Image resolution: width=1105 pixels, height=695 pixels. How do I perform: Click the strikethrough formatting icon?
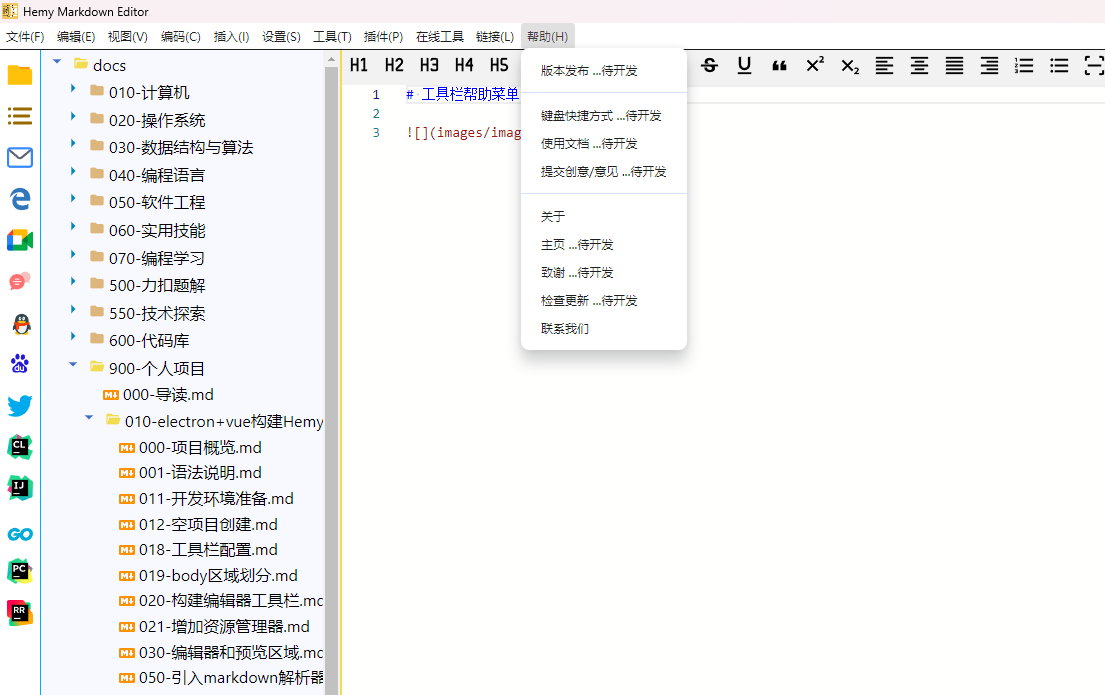[x=710, y=65]
